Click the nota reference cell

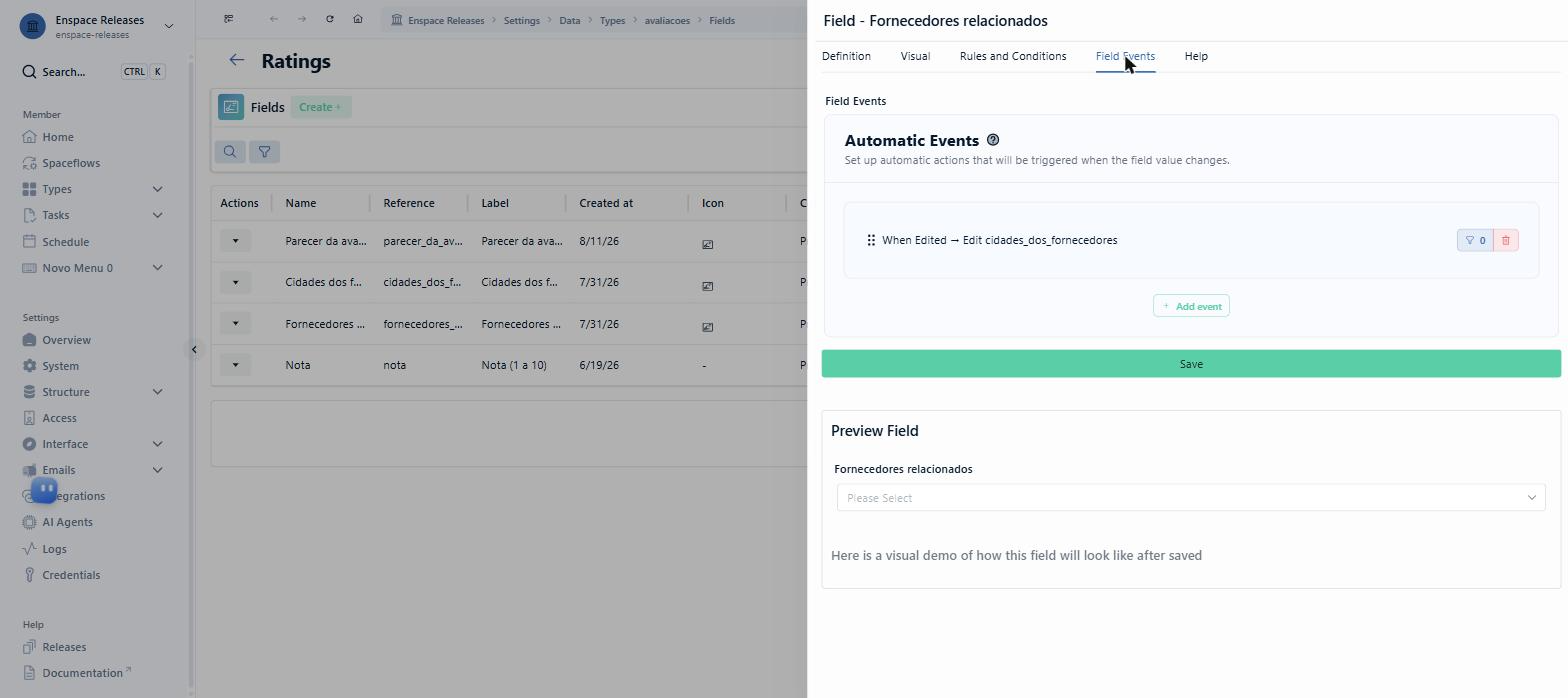[x=395, y=365]
